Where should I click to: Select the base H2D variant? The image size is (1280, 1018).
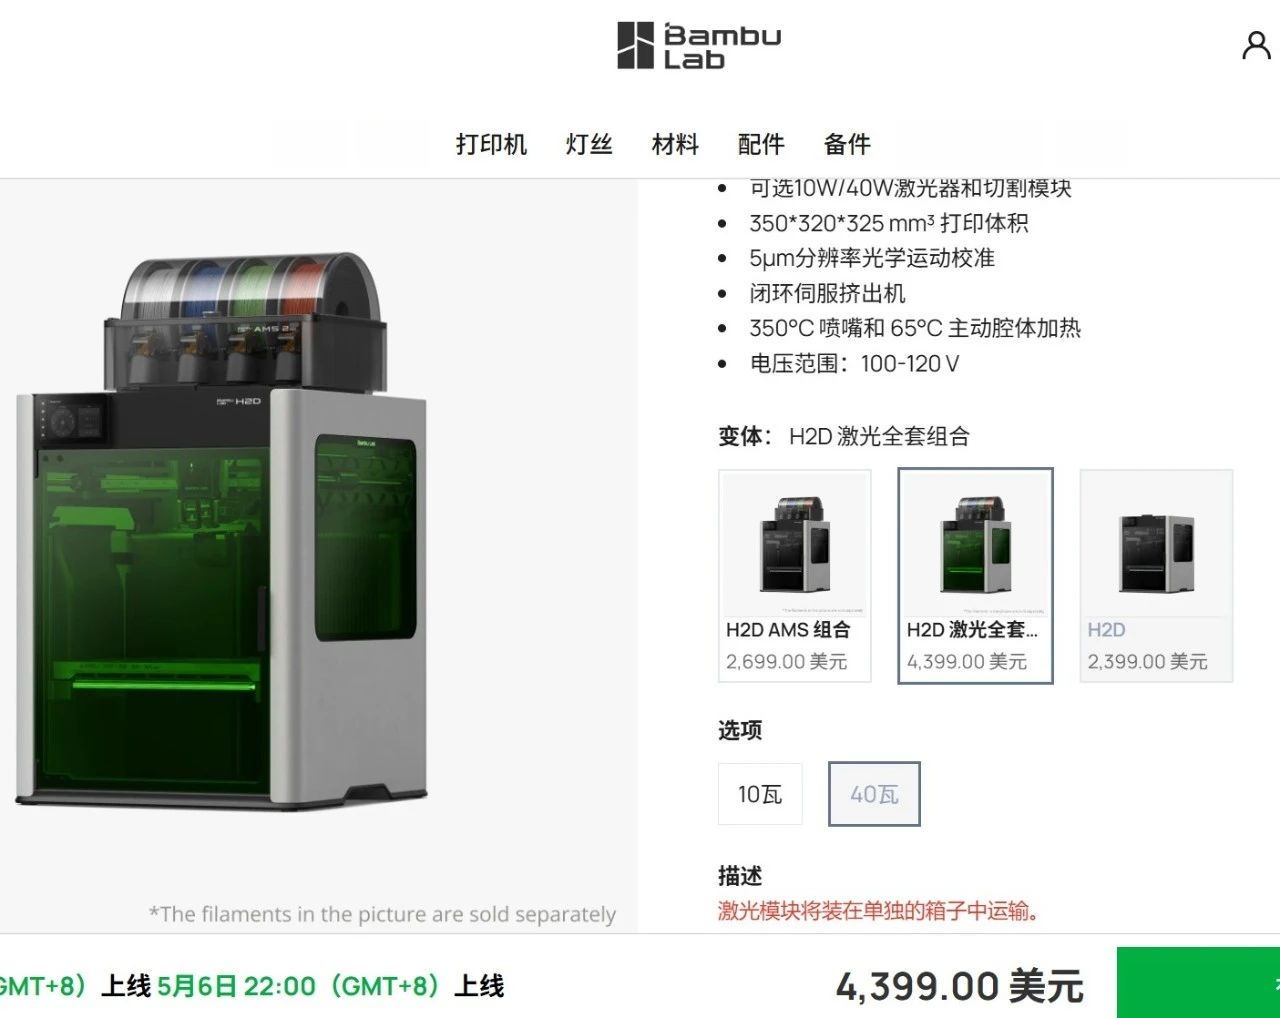pyautogui.click(x=1156, y=576)
